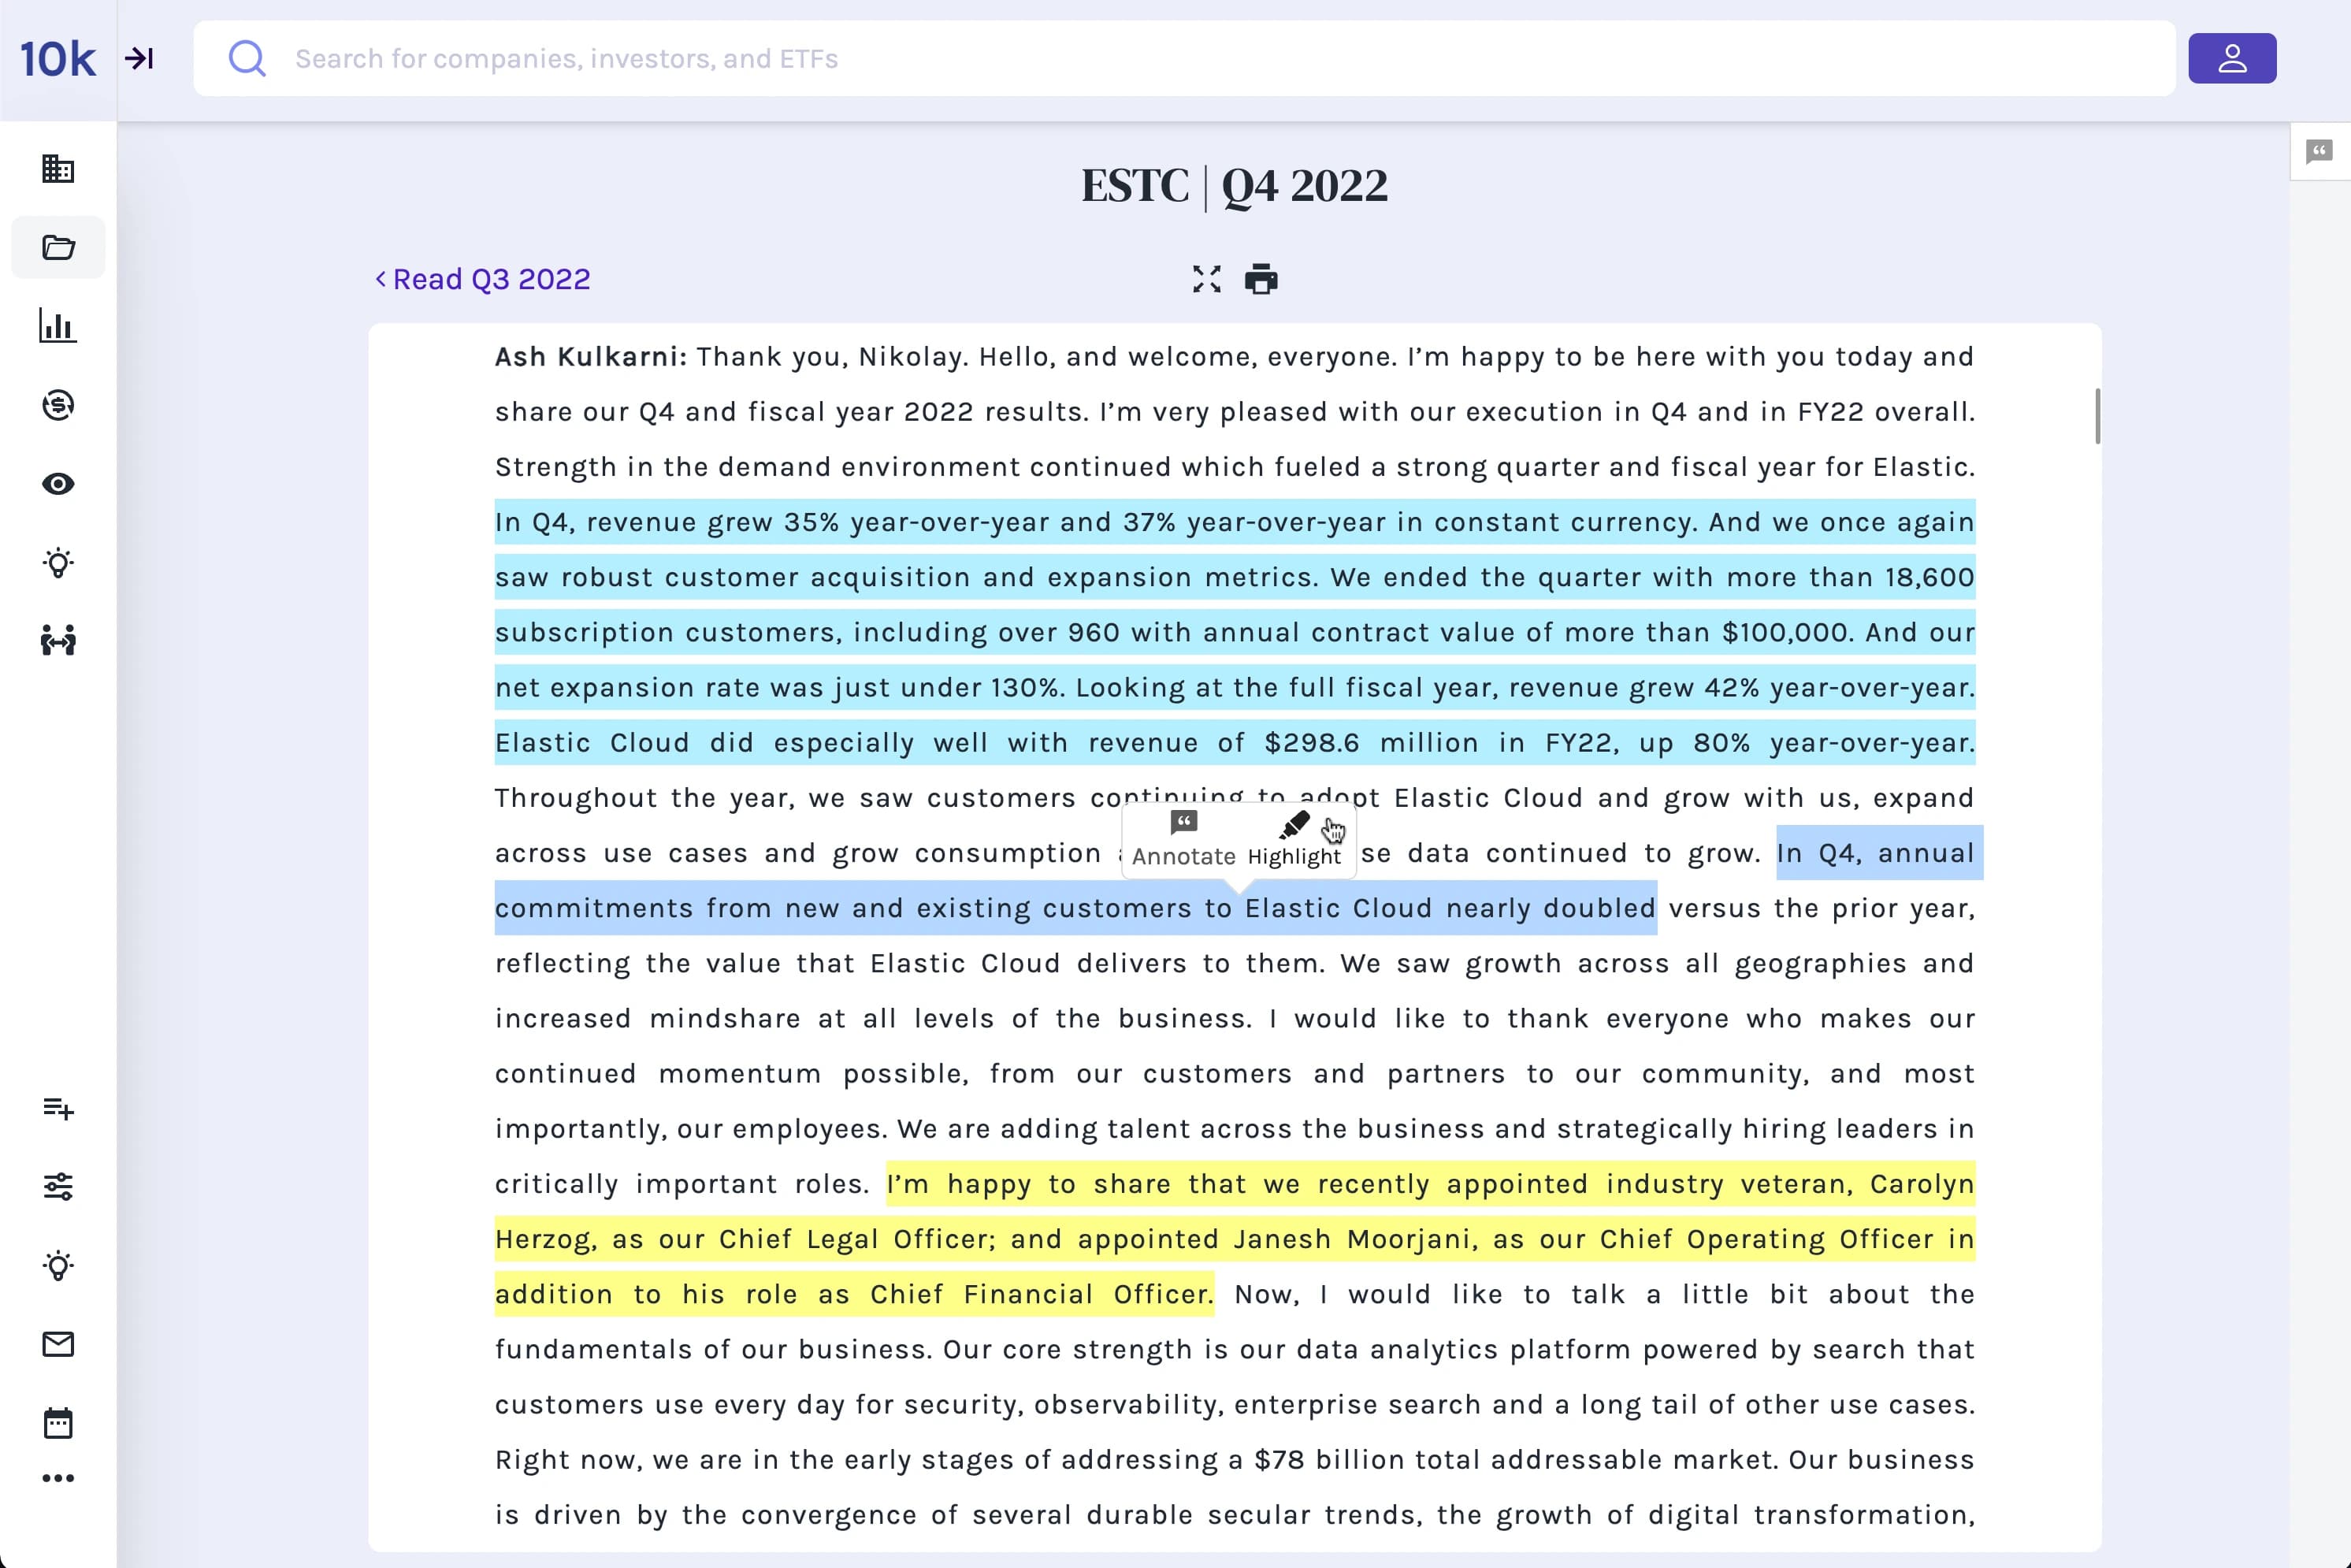Click the speaker name Ash Kulkarni

click(591, 357)
